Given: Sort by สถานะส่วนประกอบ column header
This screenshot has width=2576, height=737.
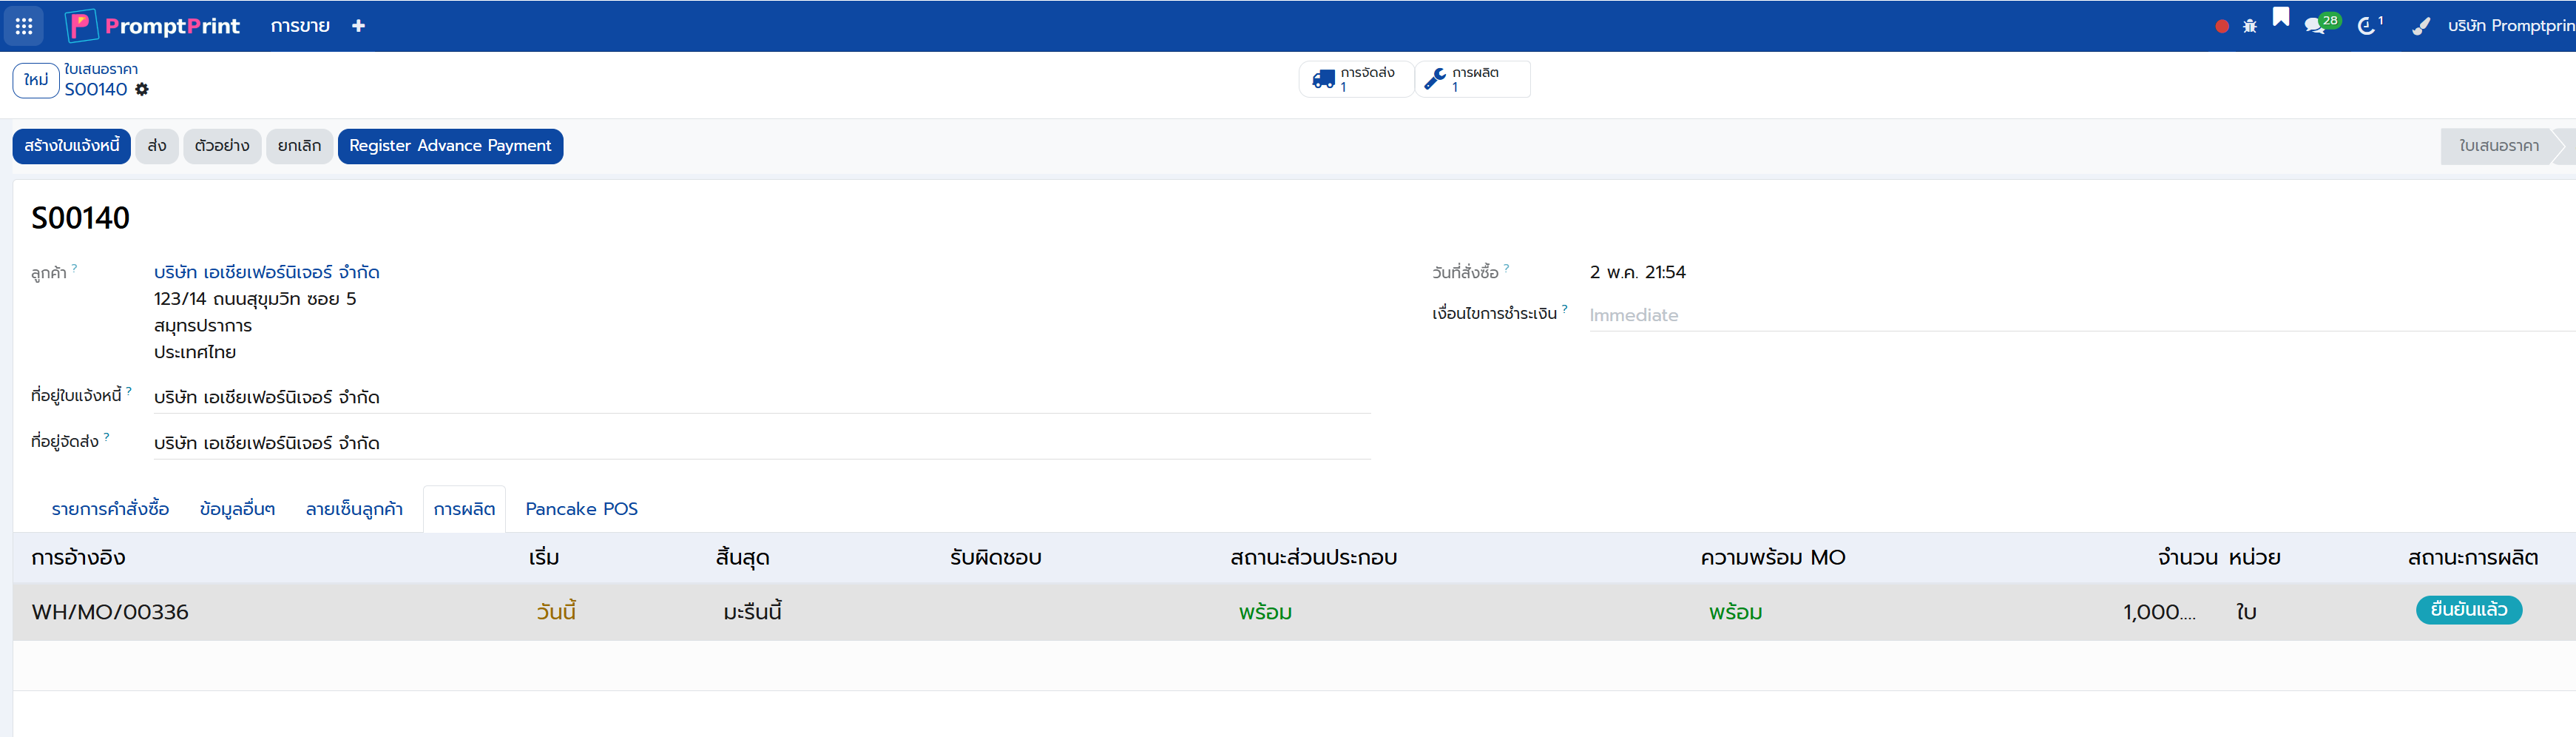Looking at the screenshot, I should [x=1314, y=558].
